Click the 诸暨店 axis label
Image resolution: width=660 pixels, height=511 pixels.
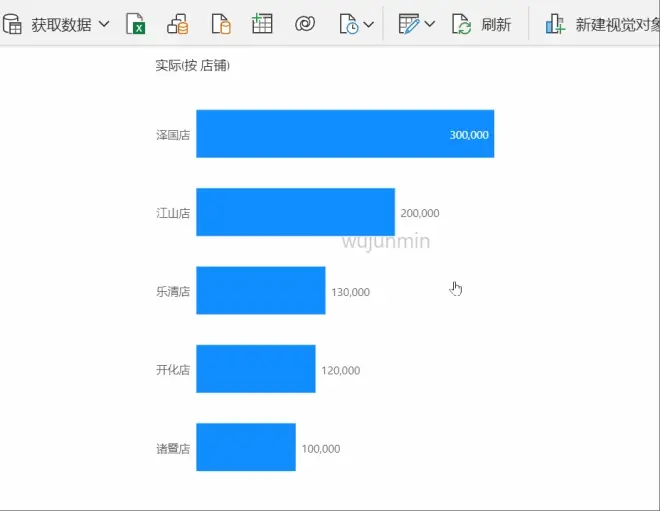tap(173, 448)
